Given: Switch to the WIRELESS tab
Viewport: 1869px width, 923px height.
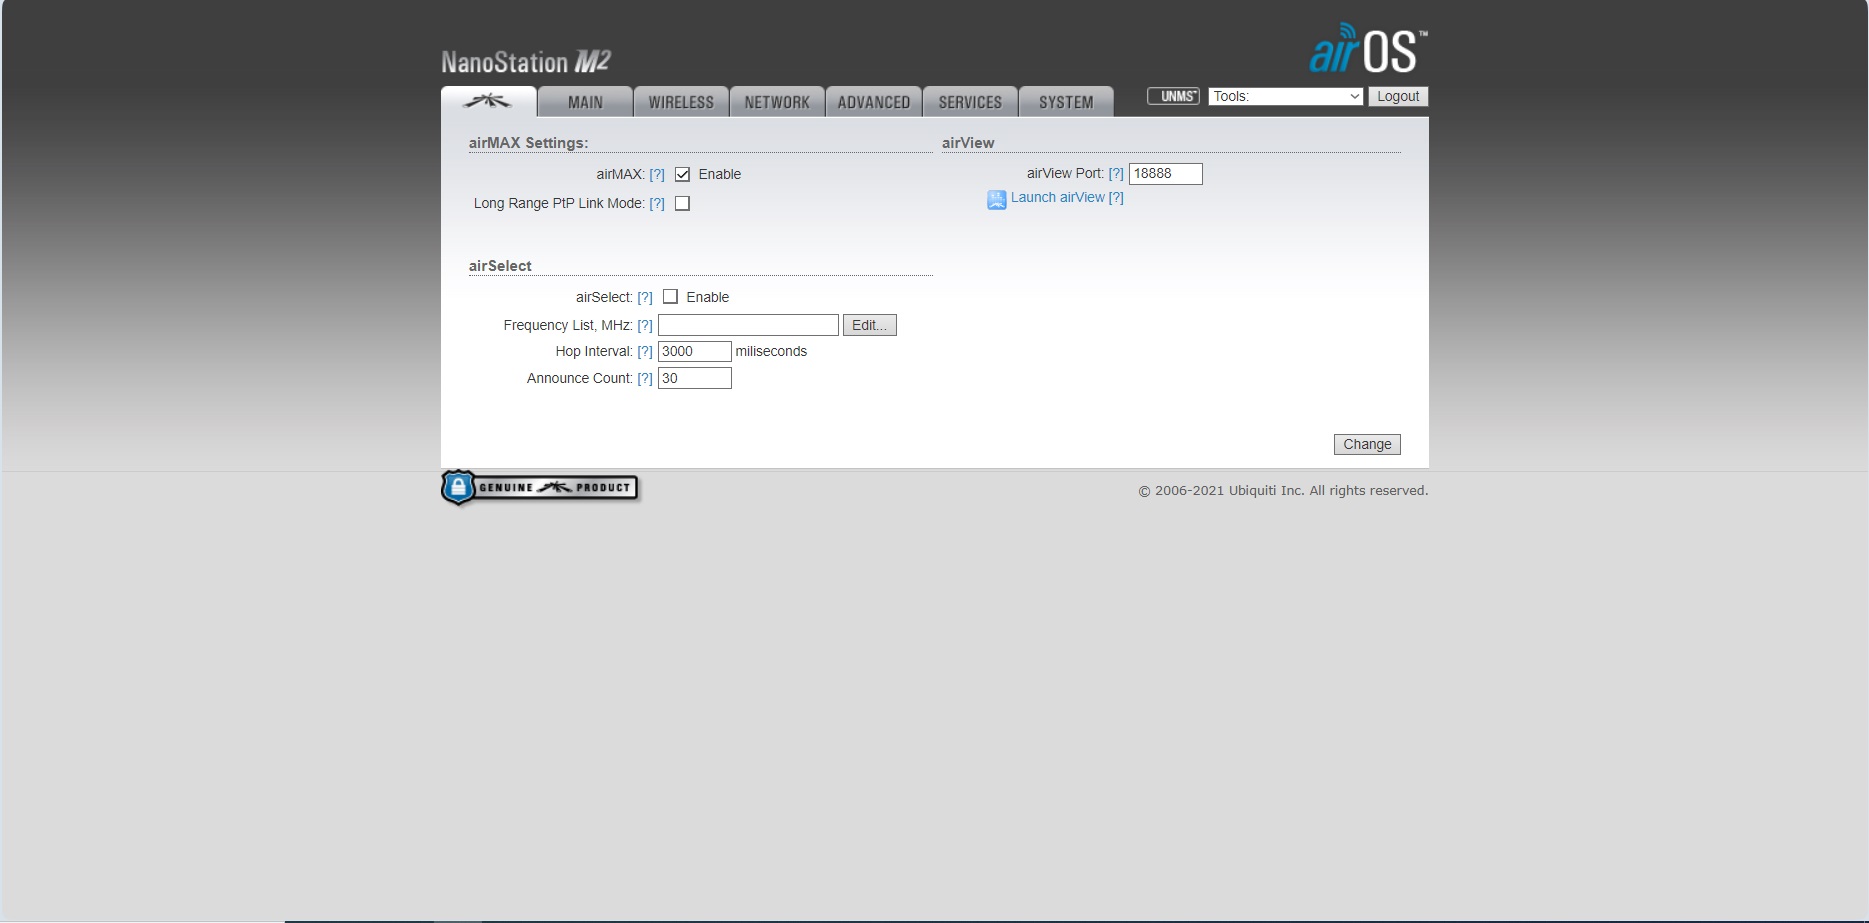Looking at the screenshot, I should pos(681,102).
